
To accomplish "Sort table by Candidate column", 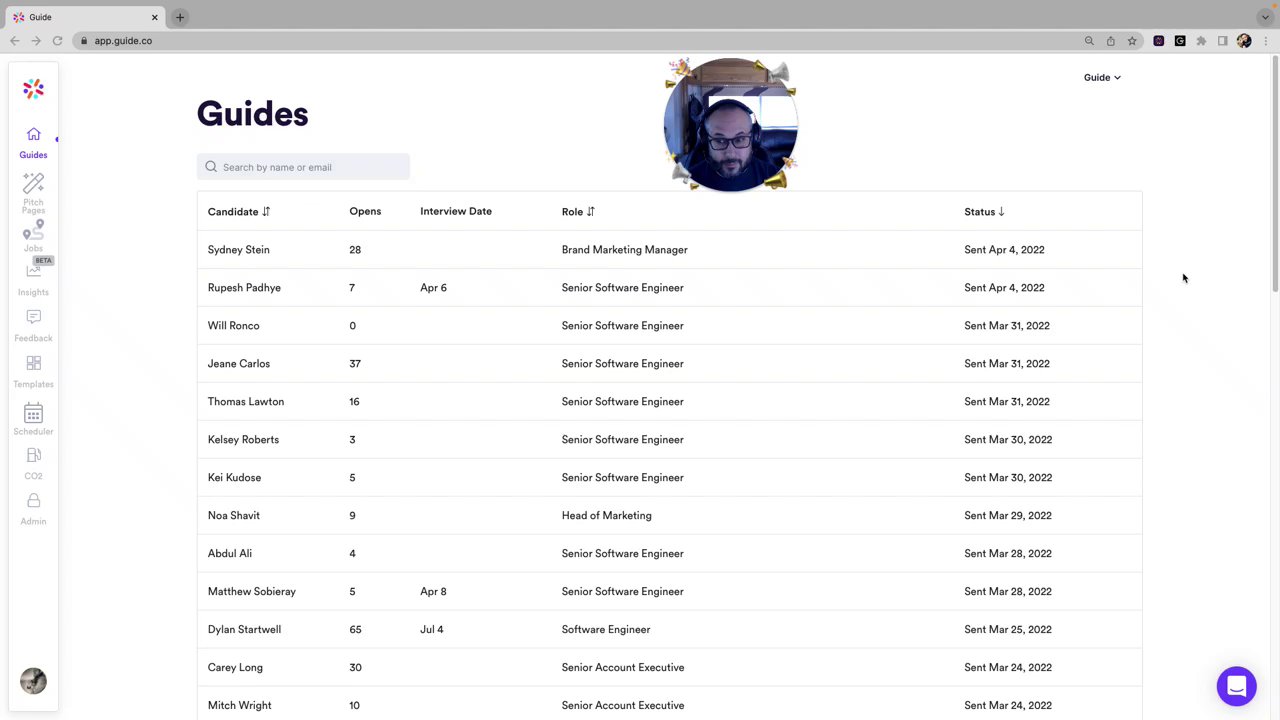I will 239,212.
